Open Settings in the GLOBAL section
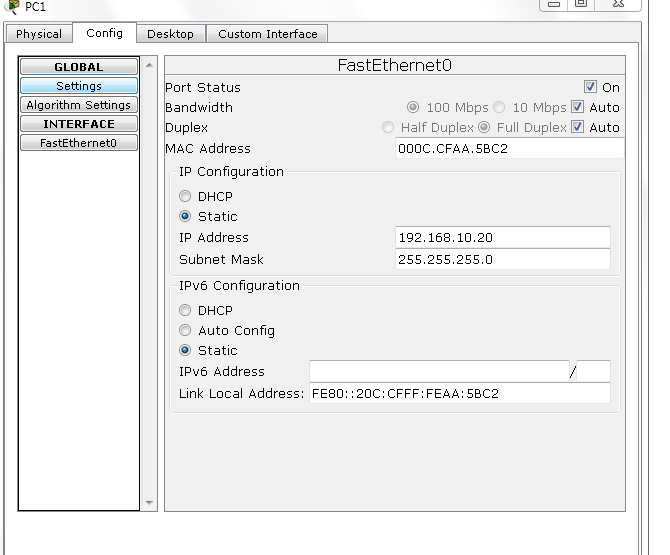 point(79,86)
